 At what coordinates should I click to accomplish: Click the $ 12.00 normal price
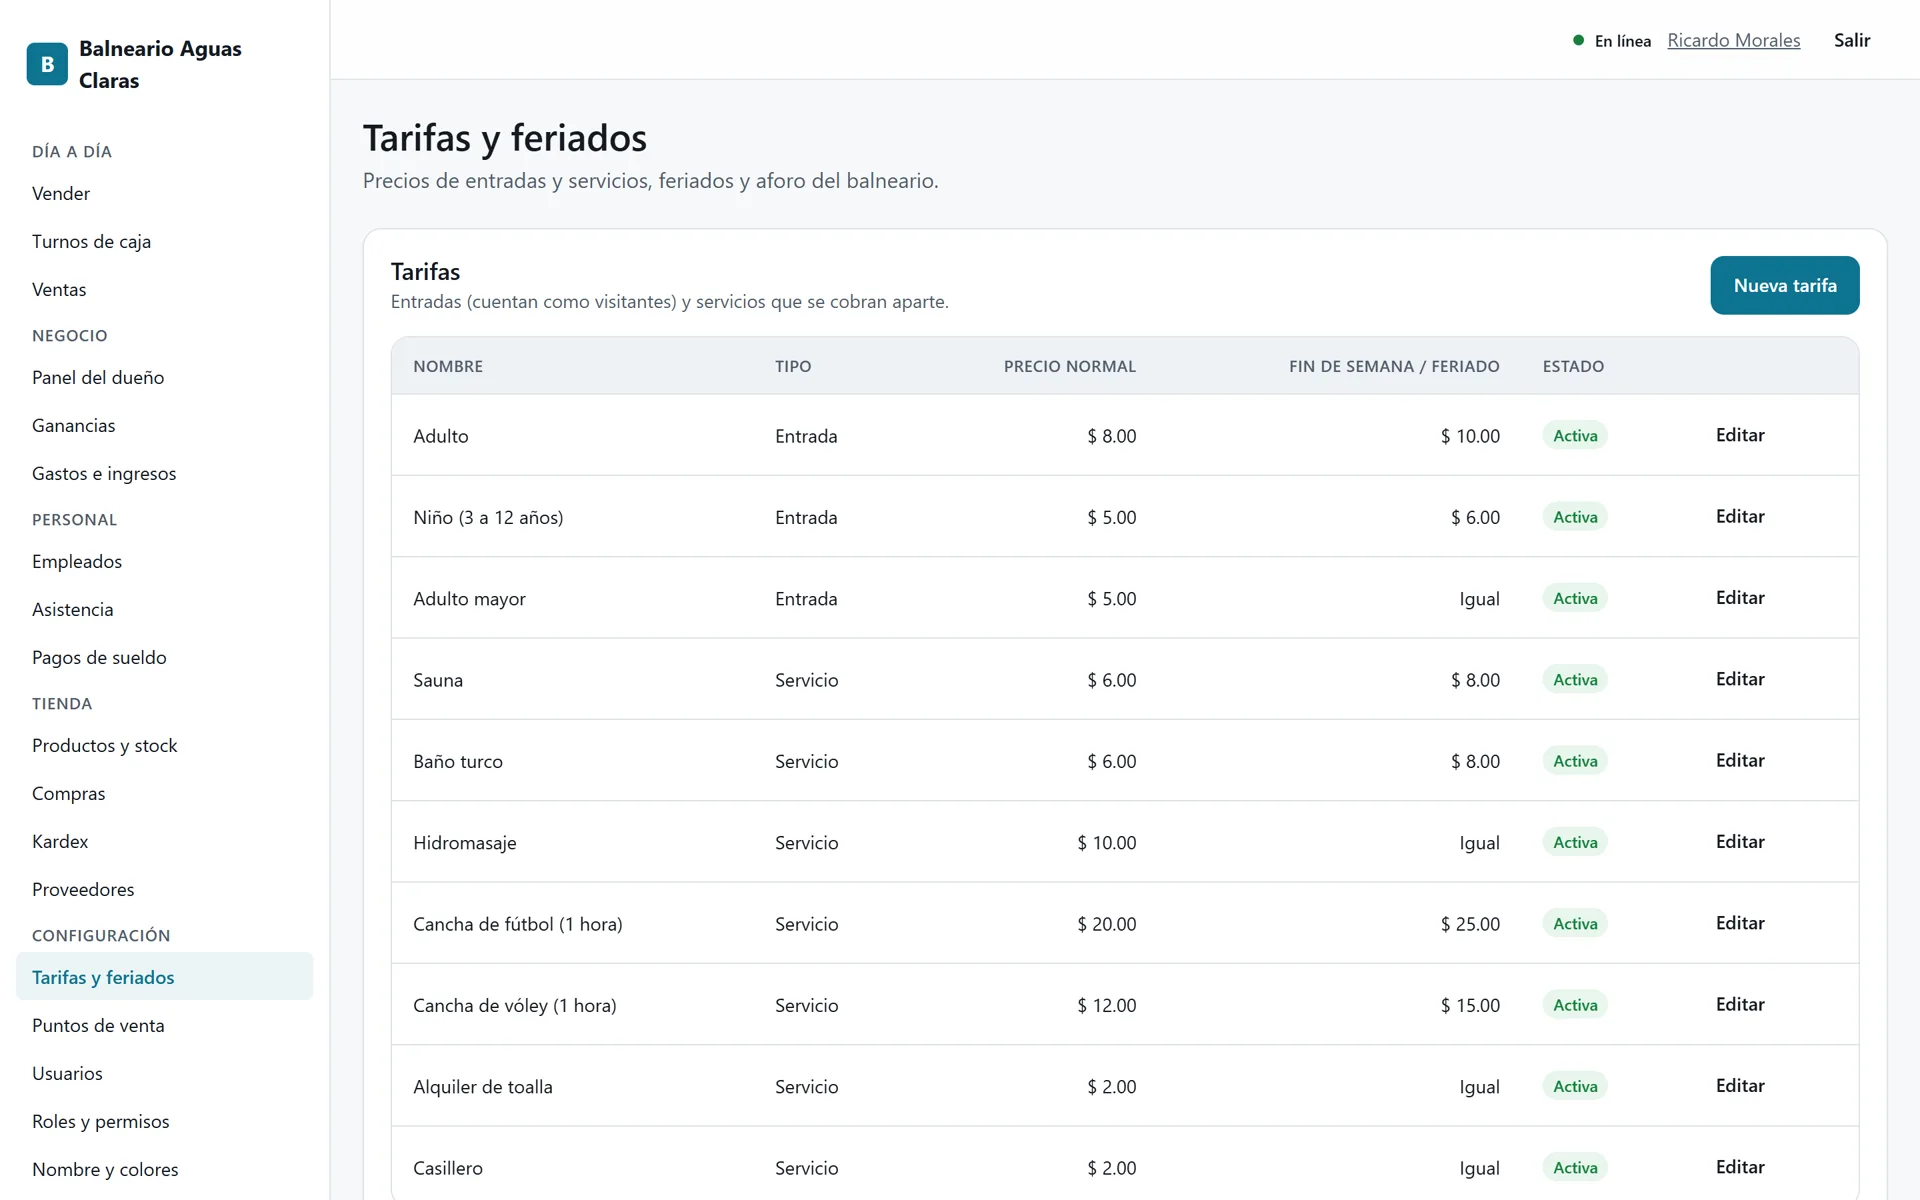tap(1107, 1005)
